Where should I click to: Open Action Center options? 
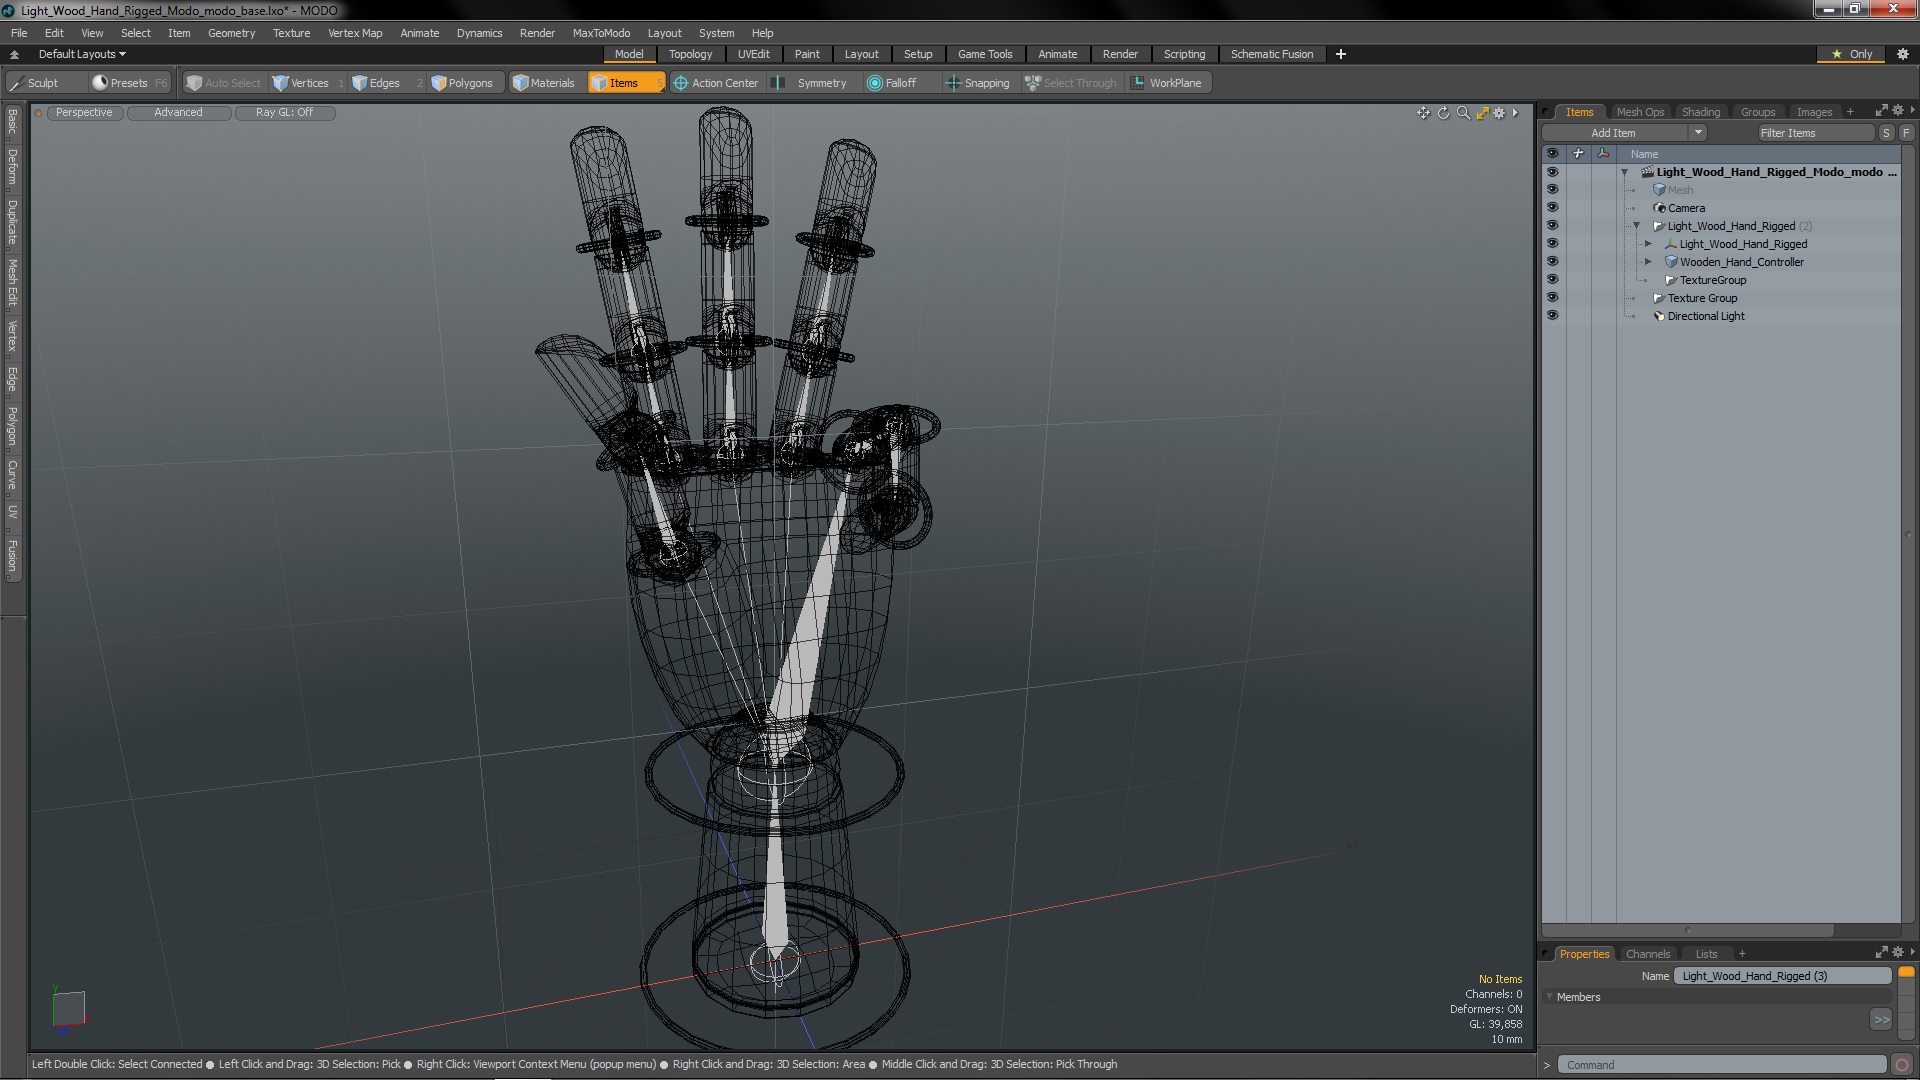716,83
